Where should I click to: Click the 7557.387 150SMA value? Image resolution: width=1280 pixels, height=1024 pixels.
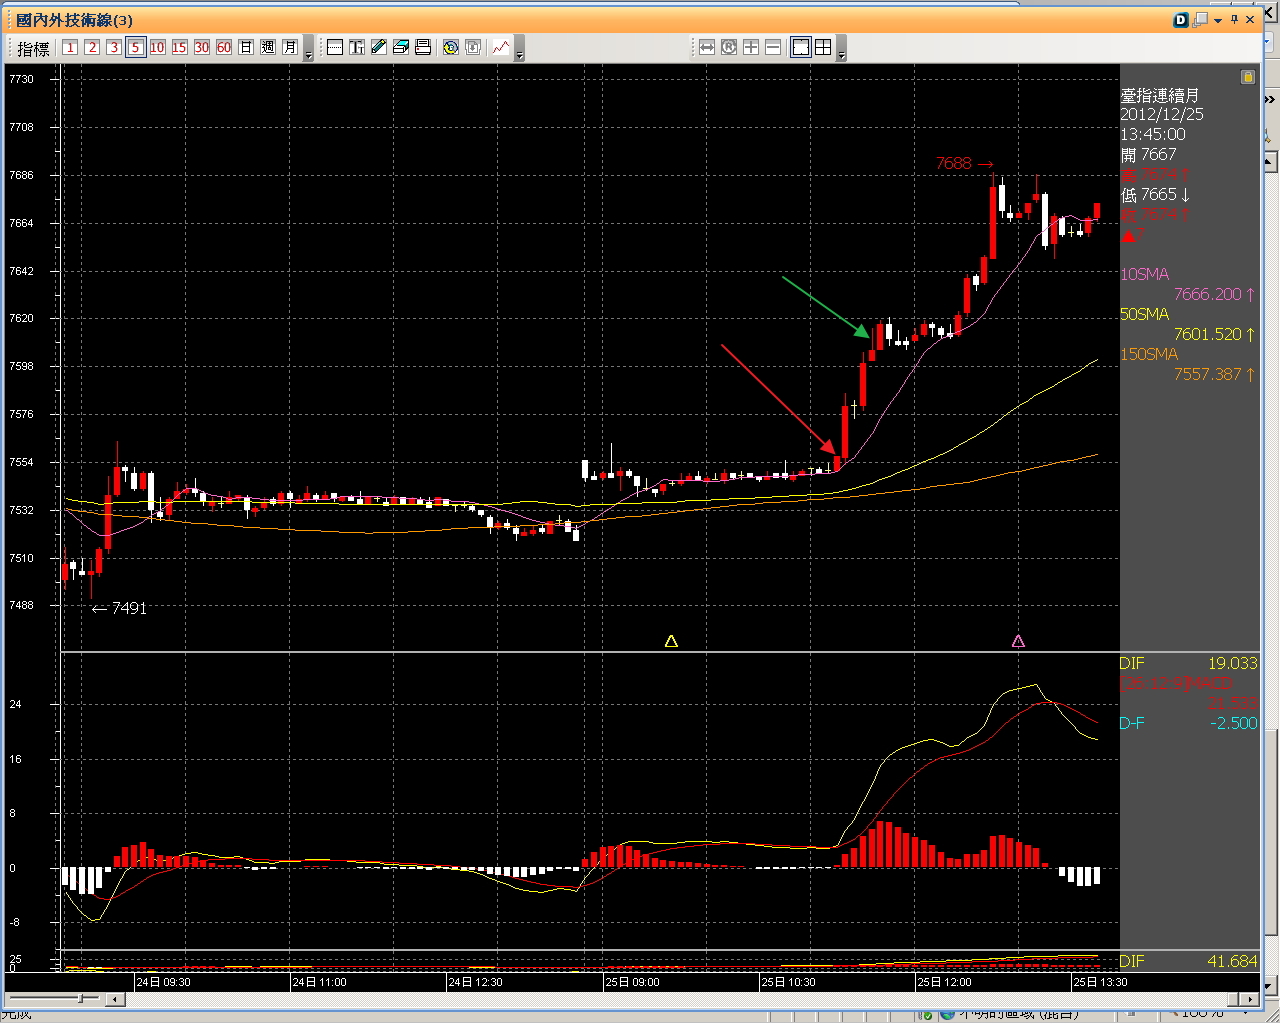pyautogui.click(x=1208, y=374)
